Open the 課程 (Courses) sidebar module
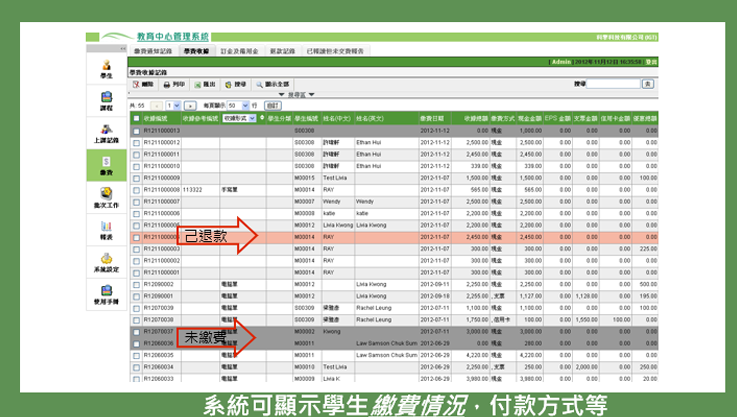The width and height of the screenshot is (737, 417). click(107, 101)
